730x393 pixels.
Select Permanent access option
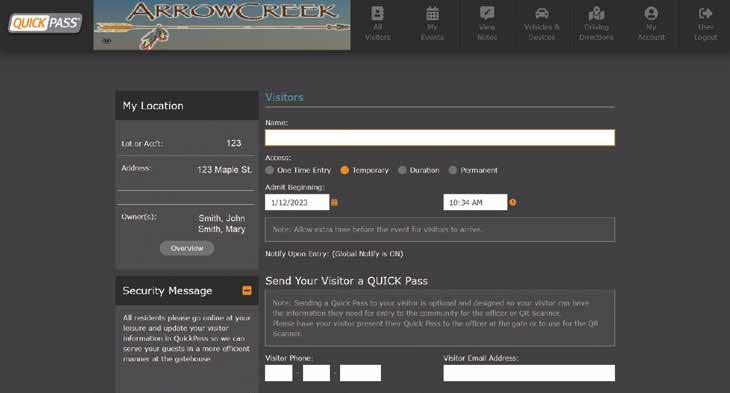(453, 170)
